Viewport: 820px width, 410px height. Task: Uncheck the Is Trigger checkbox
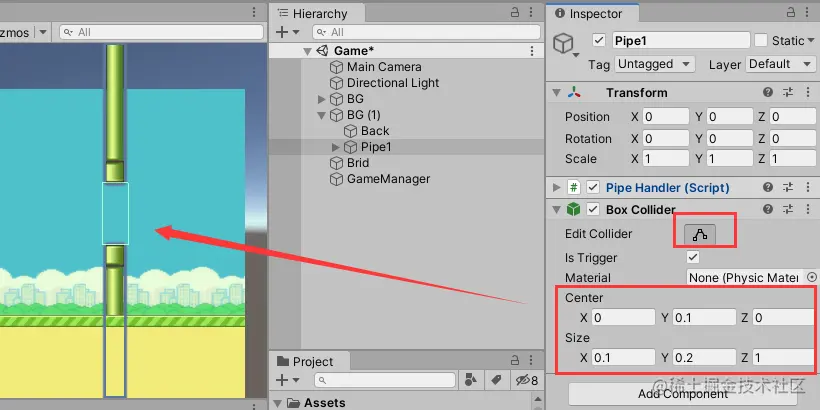pos(693,257)
